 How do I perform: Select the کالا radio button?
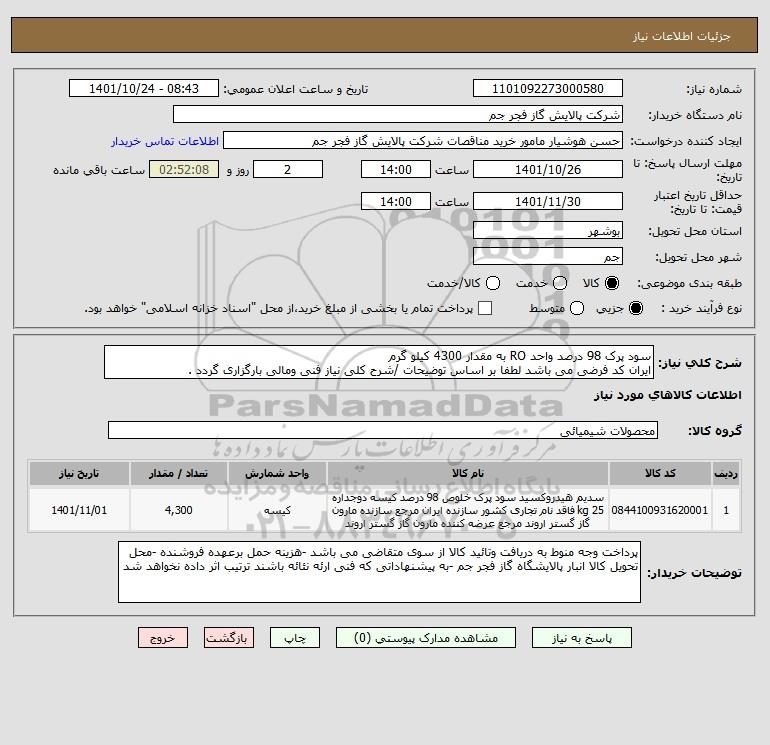click(612, 283)
